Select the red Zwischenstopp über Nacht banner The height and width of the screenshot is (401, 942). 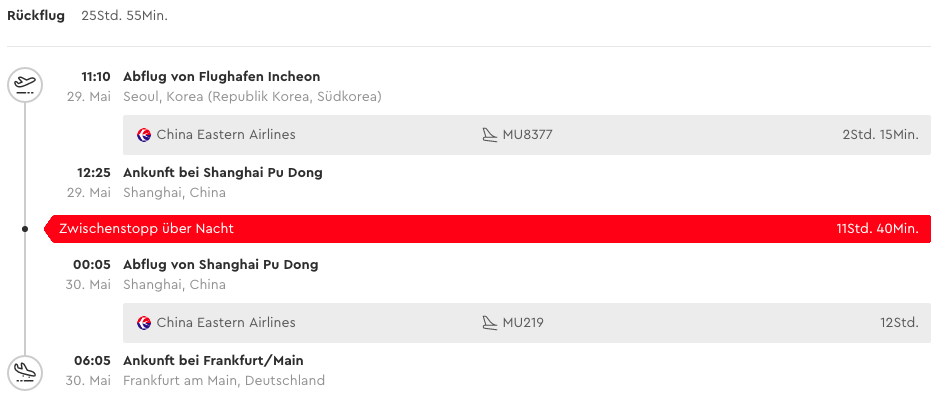488,229
